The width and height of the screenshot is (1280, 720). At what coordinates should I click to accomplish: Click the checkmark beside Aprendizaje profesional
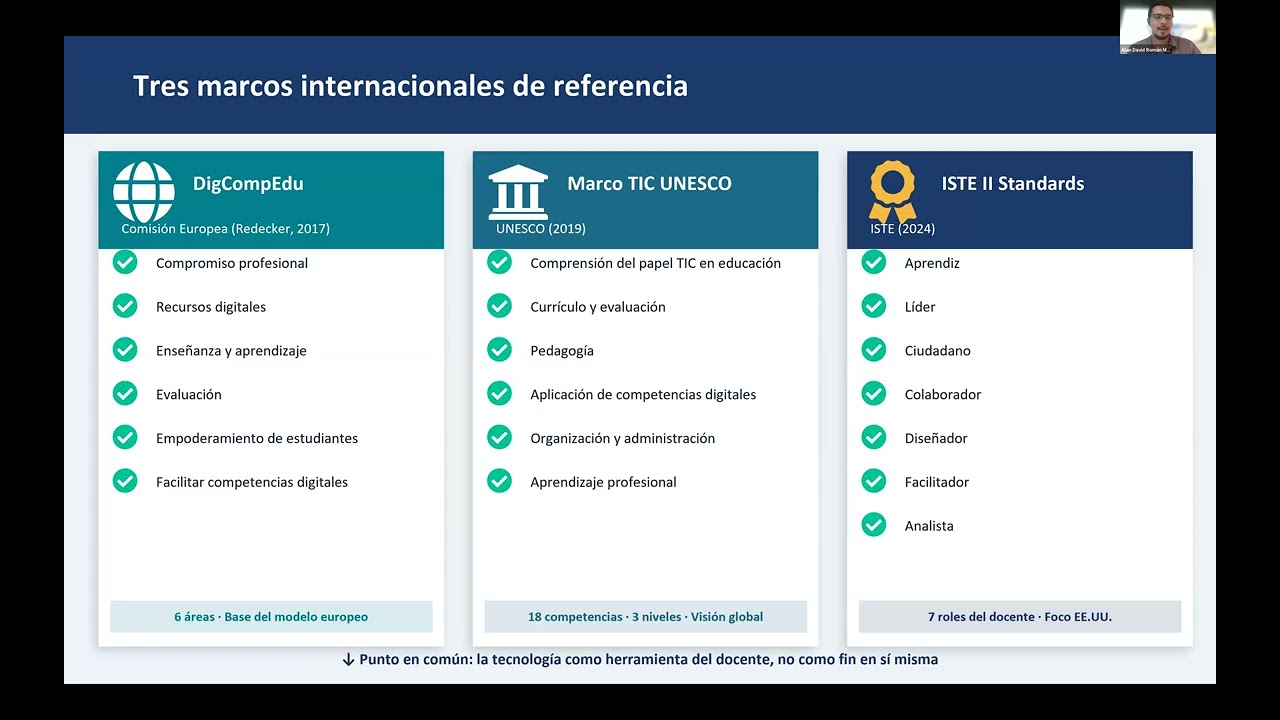499,481
